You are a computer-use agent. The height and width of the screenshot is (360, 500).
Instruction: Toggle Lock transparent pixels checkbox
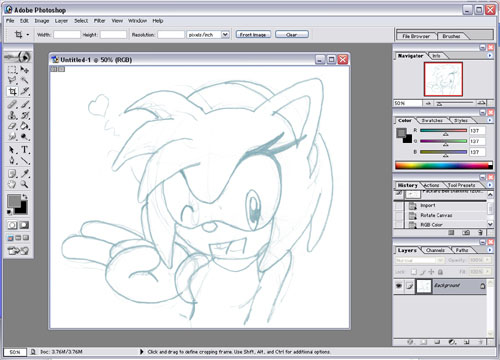414,272
